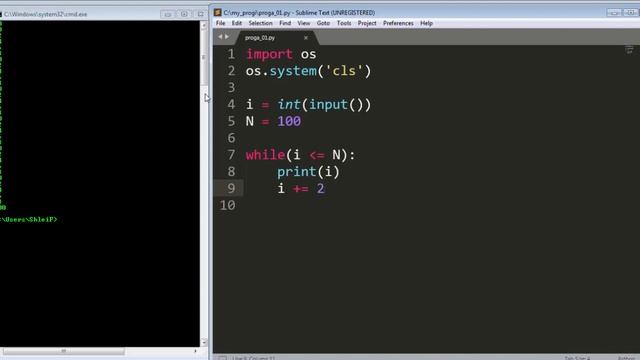Click the minimap preview in Sublime editor
This screenshot has height=360, width=640.
click(x=629, y=50)
